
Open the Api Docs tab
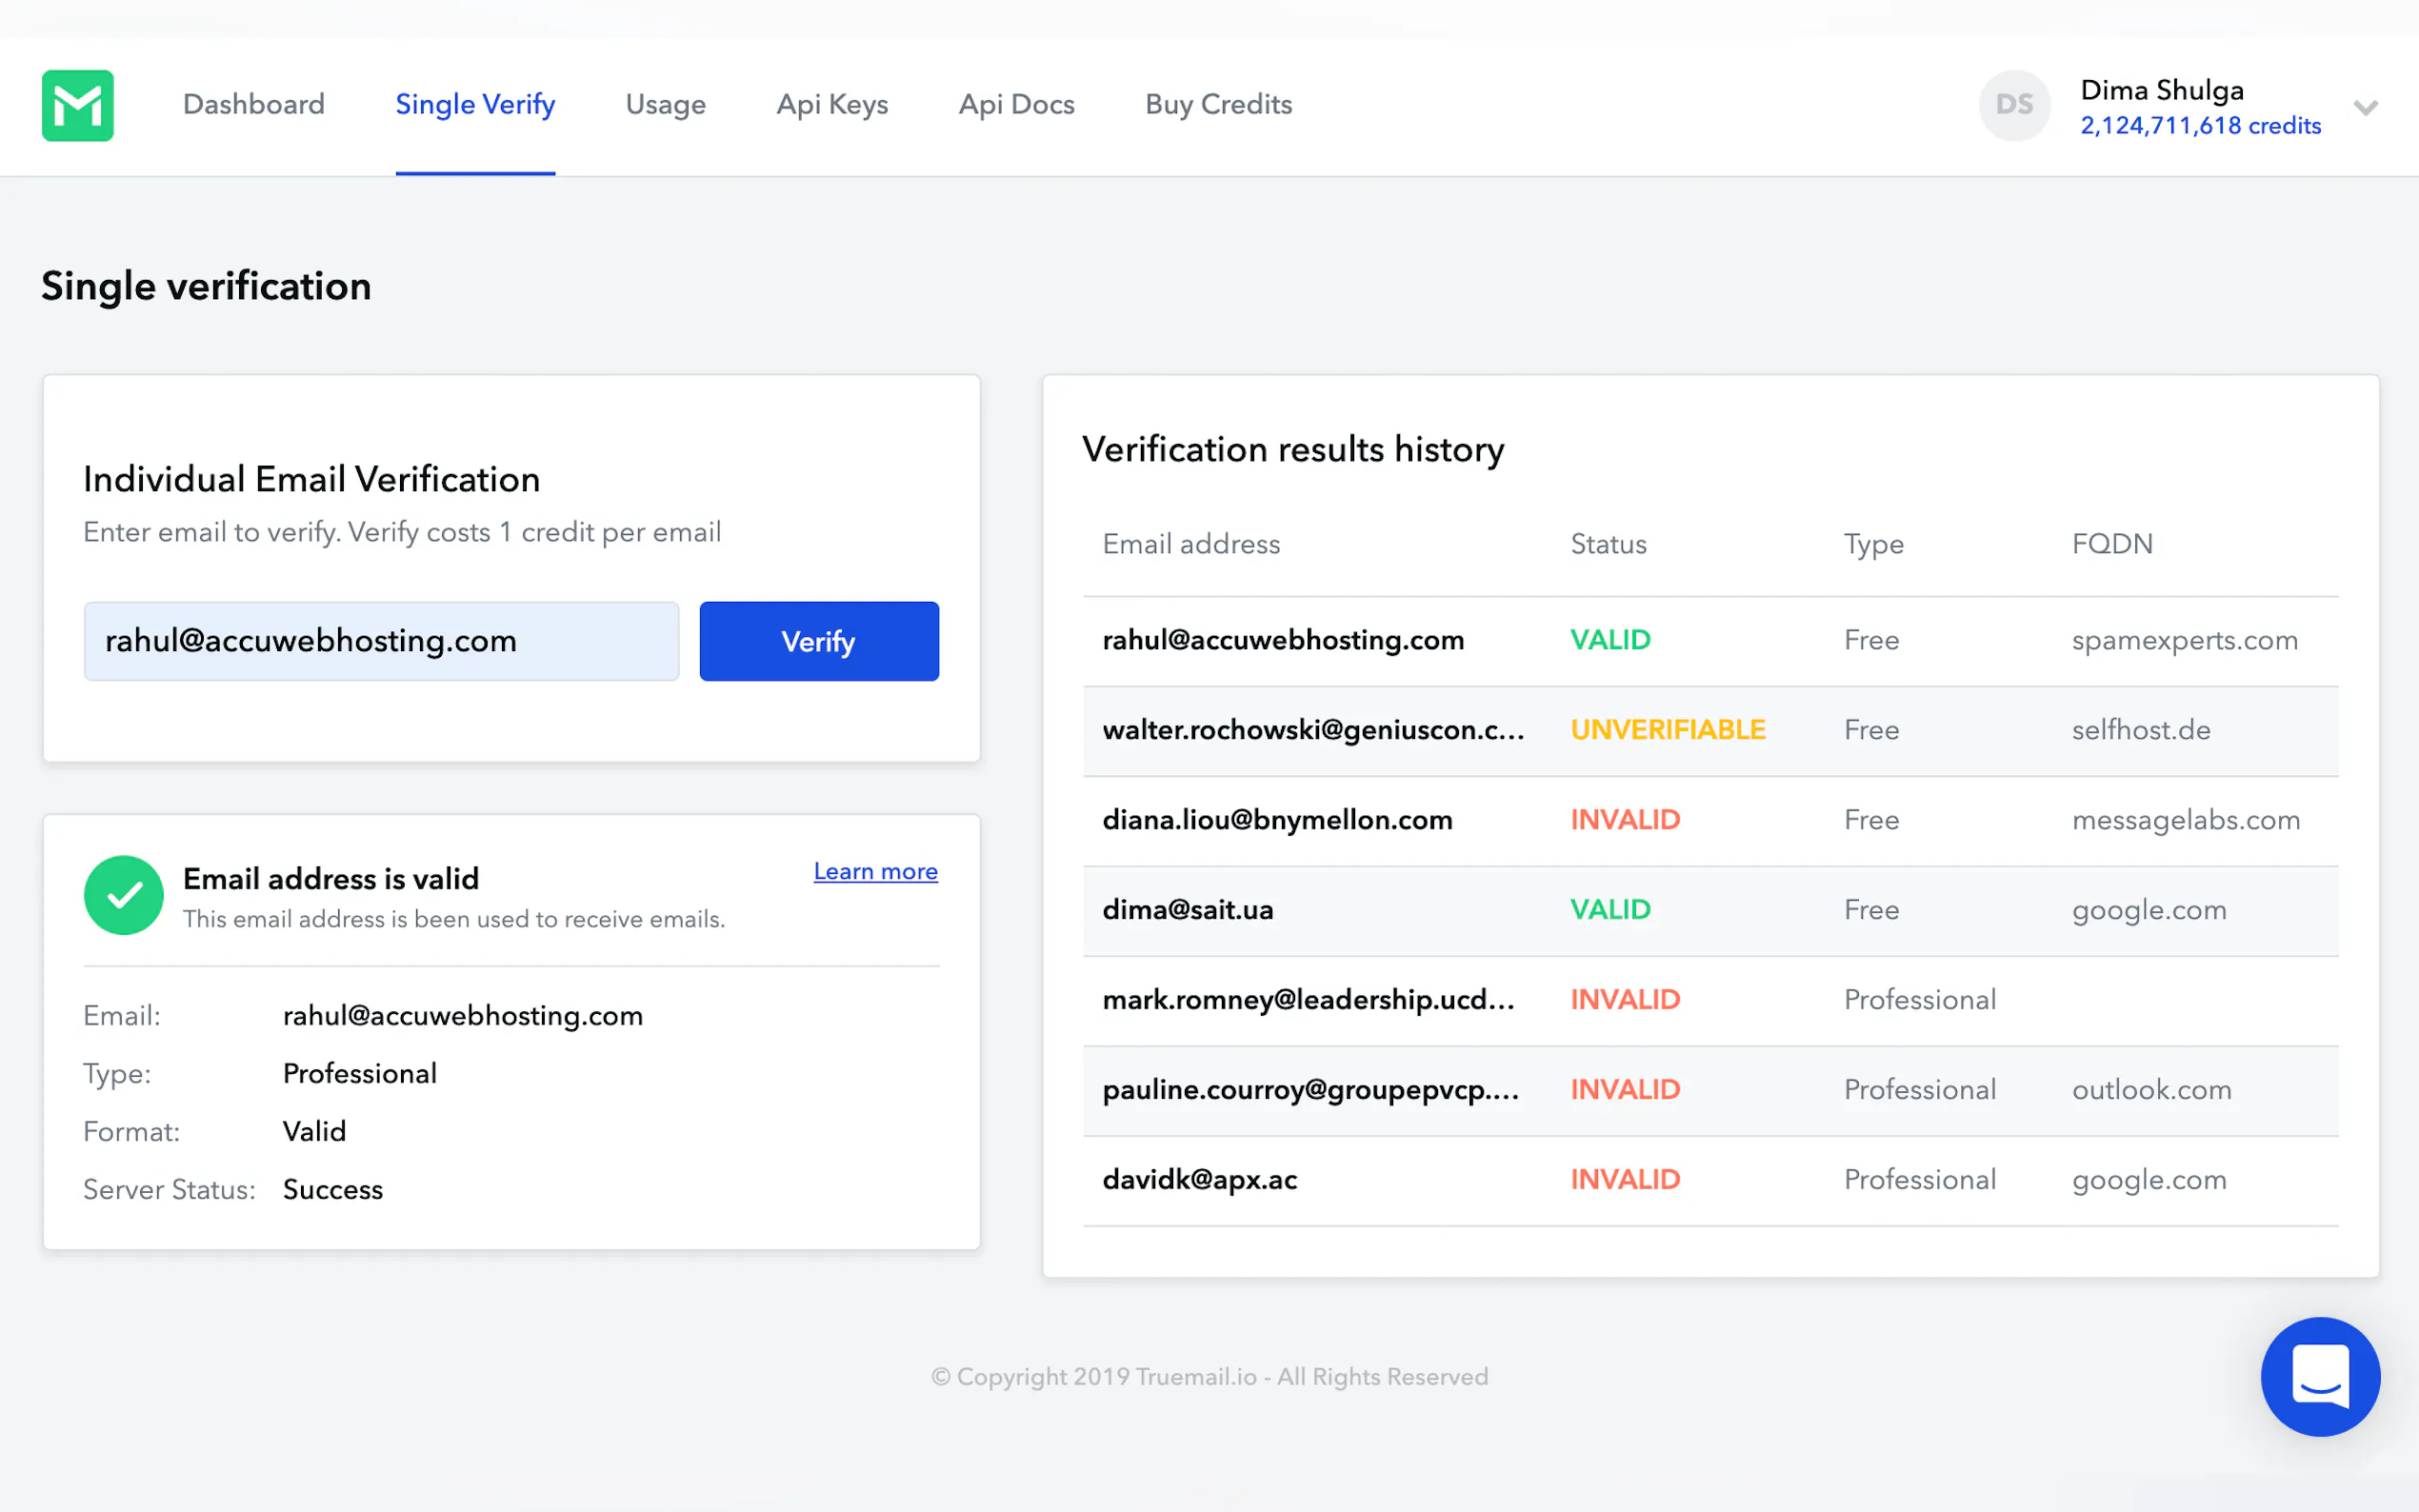pyautogui.click(x=1016, y=104)
